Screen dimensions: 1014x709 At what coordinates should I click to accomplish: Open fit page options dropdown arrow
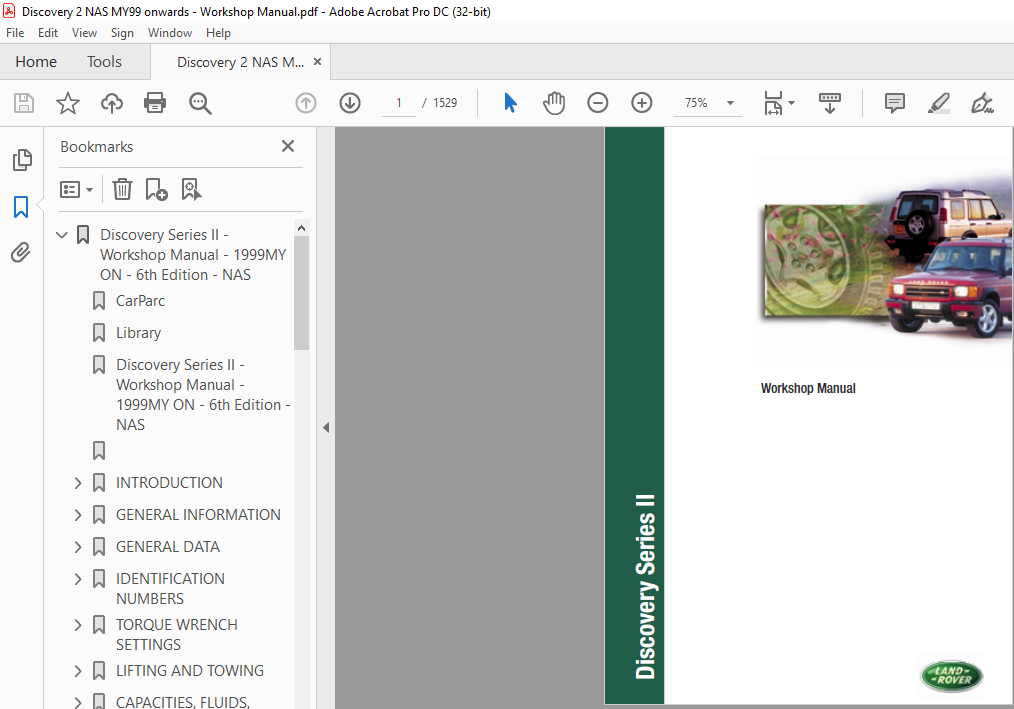point(792,103)
